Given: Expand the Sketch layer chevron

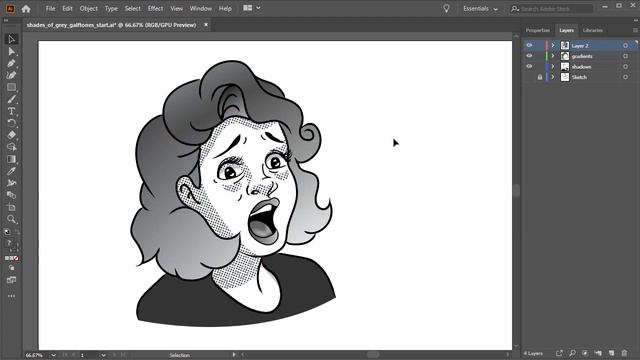Looking at the screenshot, I should tap(553, 77).
